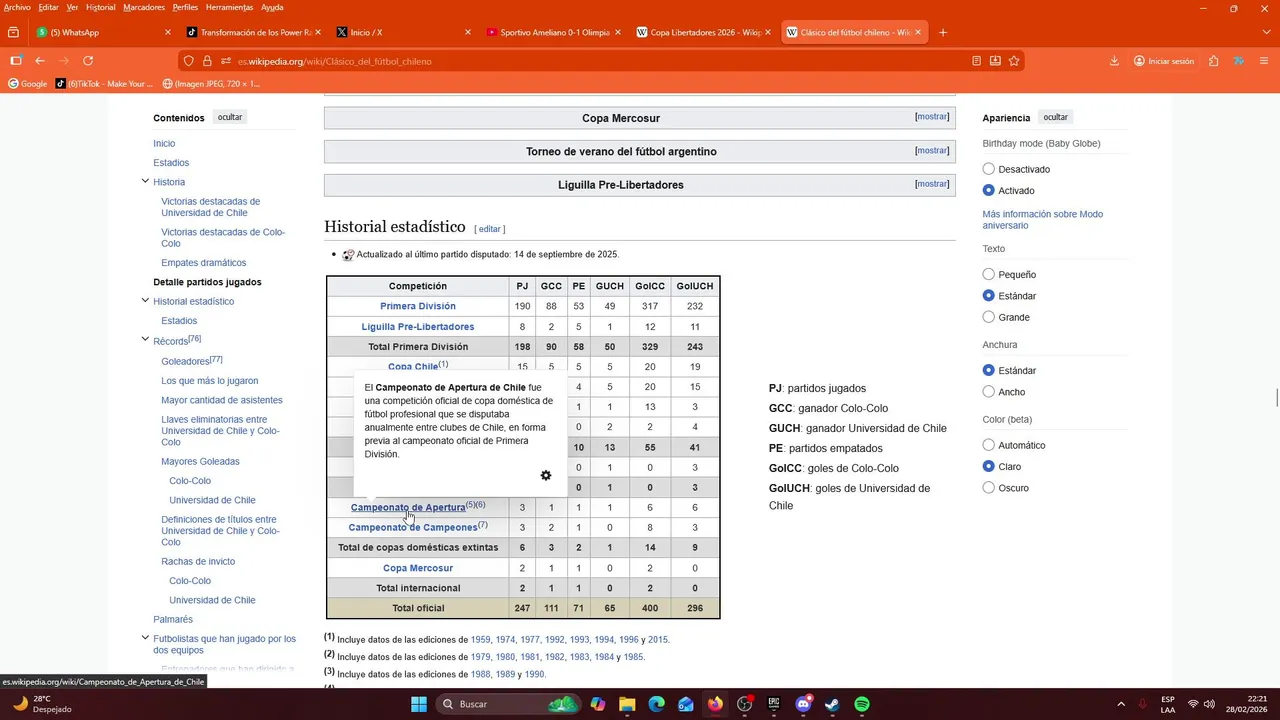Select Activado birthday mode option
This screenshot has width=1280, height=720.
click(x=989, y=190)
